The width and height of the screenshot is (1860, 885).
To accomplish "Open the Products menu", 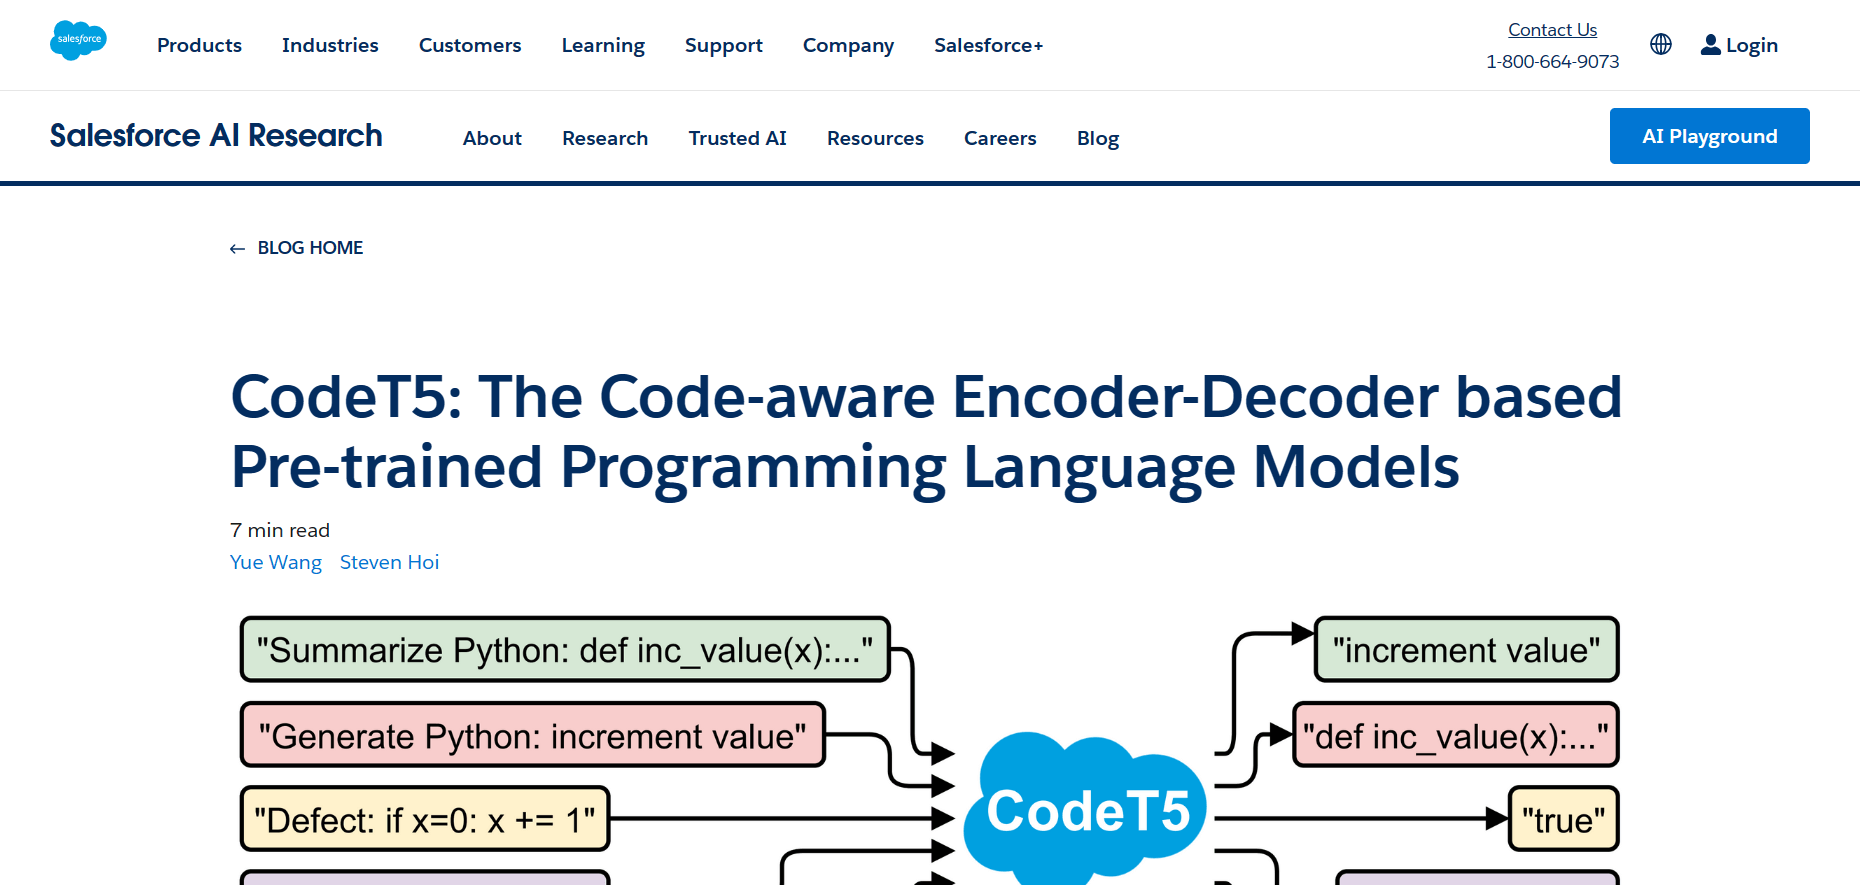I will [x=199, y=45].
